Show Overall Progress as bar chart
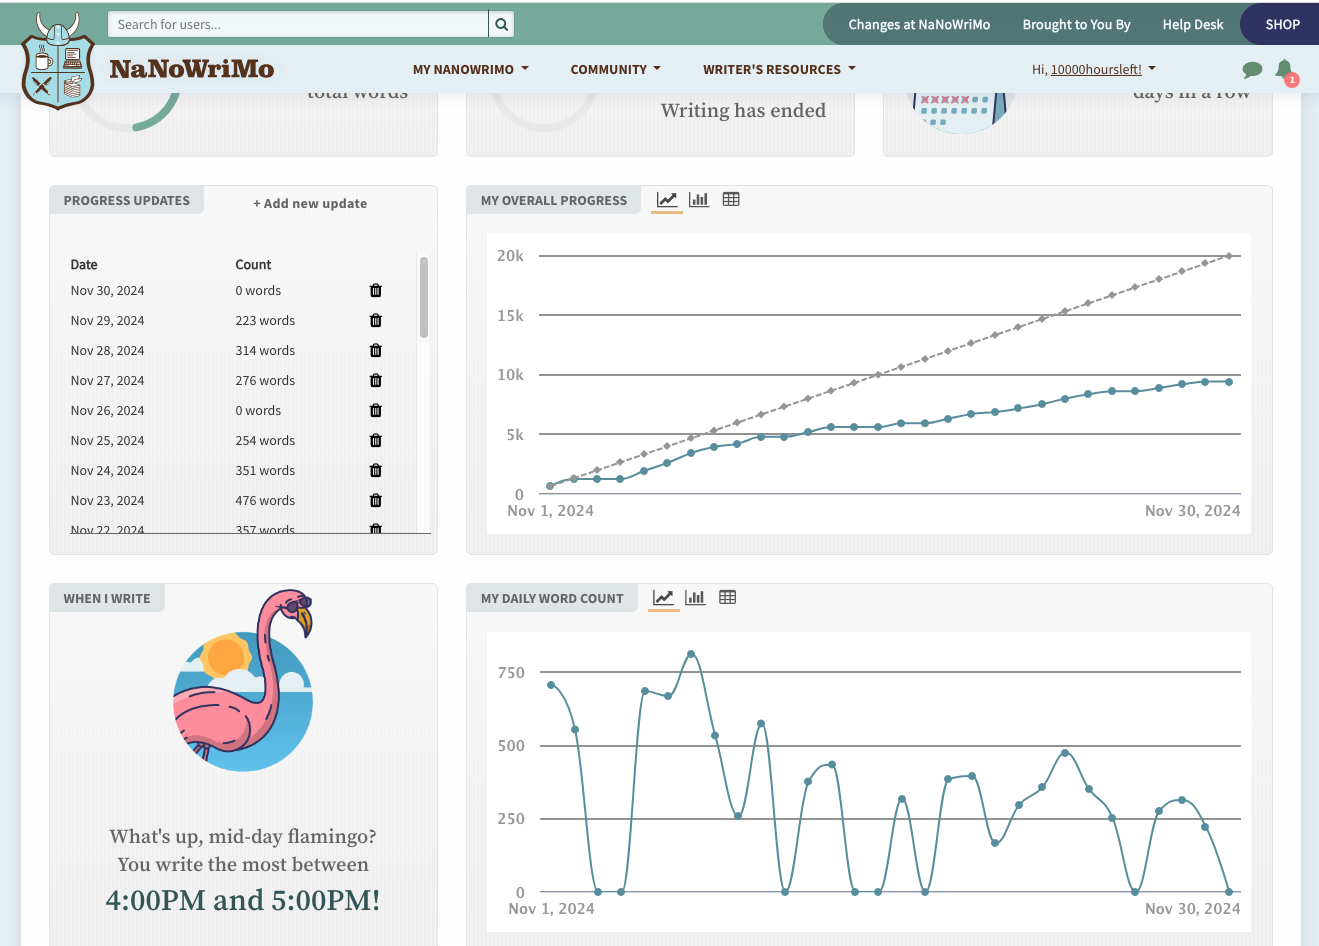Image resolution: width=1319 pixels, height=946 pixels. coord(699,200)
